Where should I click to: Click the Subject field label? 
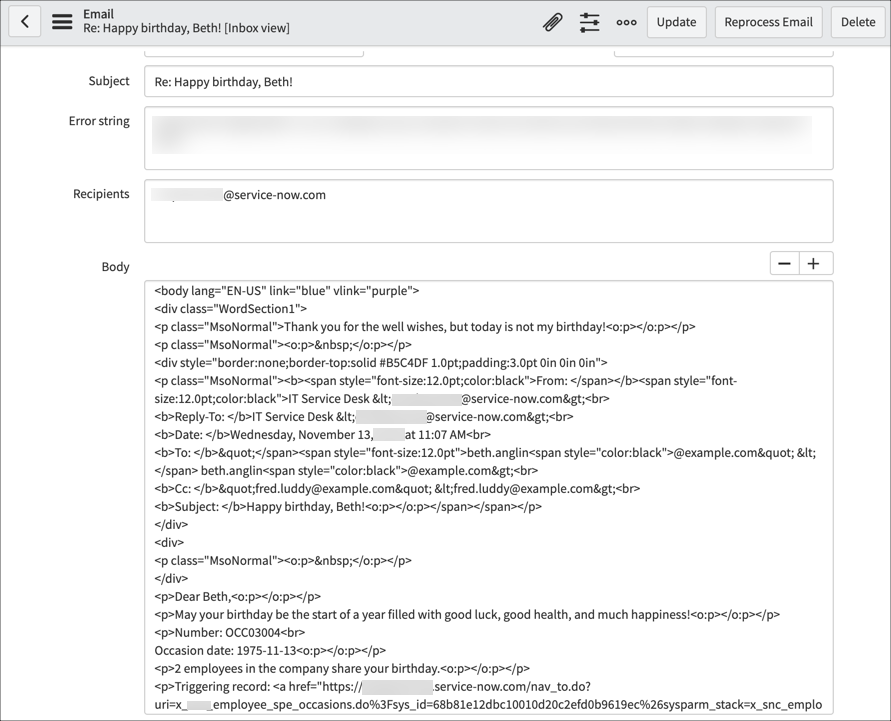click(x=108, y=81)
